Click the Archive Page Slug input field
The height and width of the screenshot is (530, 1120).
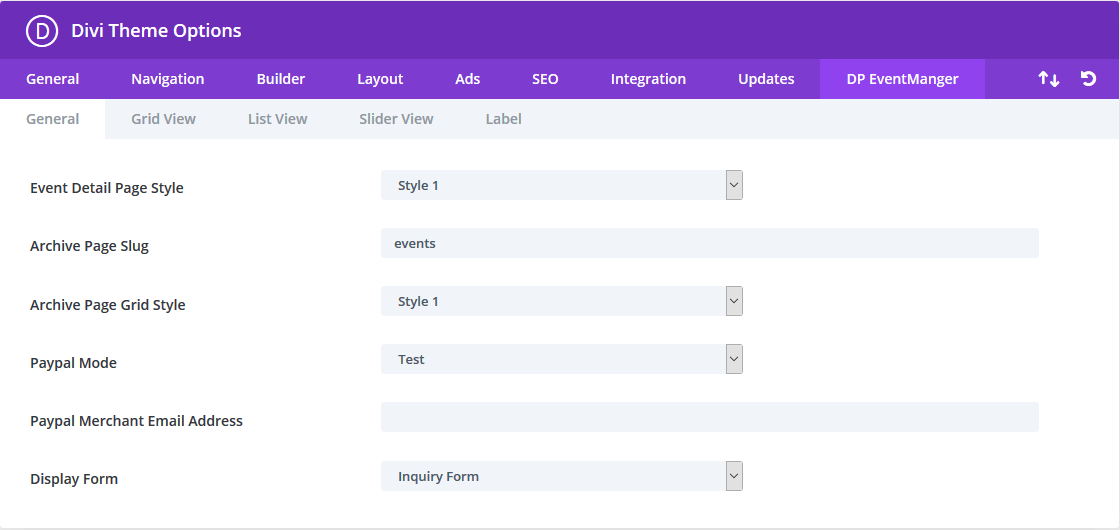[x=709, y=243]
